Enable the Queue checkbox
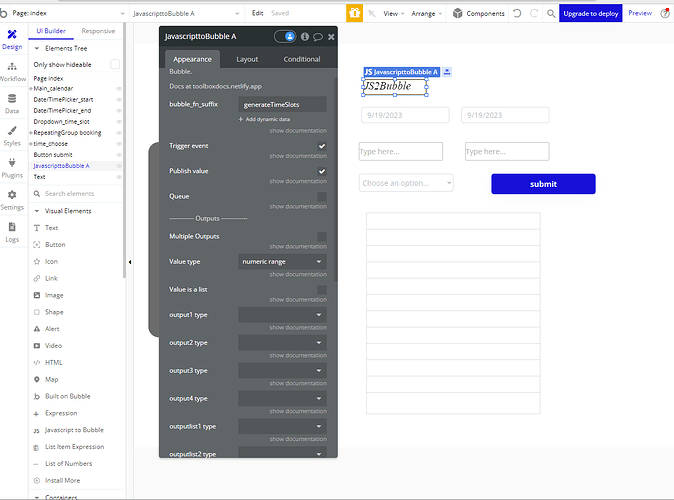This screenshot has width=674, height=500. (322, 197)
